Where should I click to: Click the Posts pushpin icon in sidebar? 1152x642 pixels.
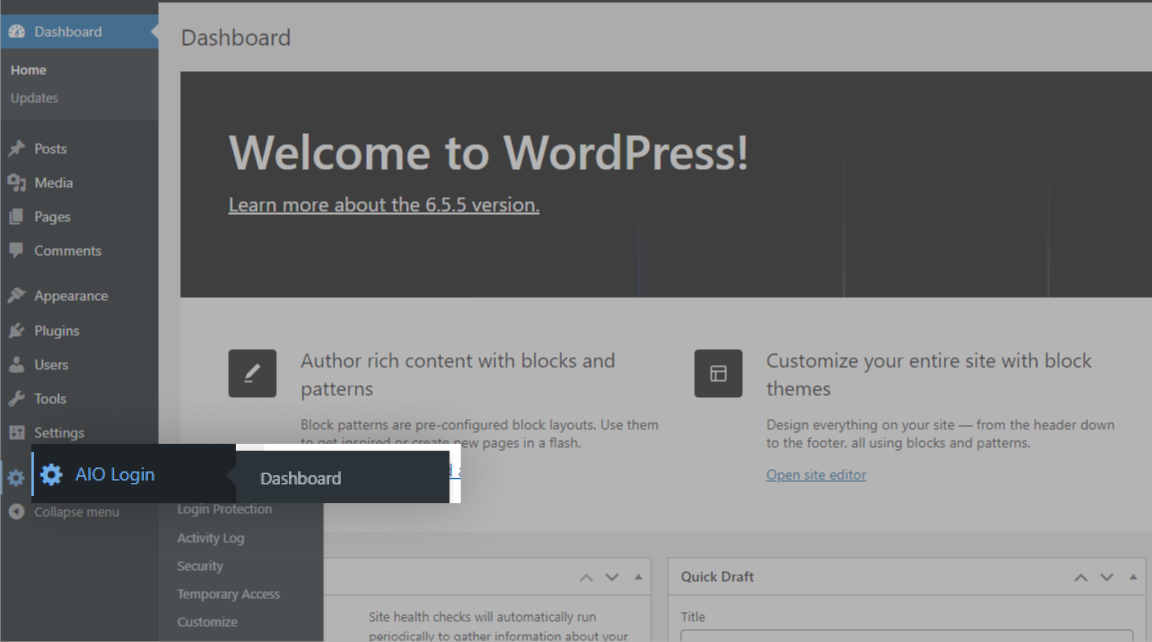pyautogui.click(x=16, y=149)
